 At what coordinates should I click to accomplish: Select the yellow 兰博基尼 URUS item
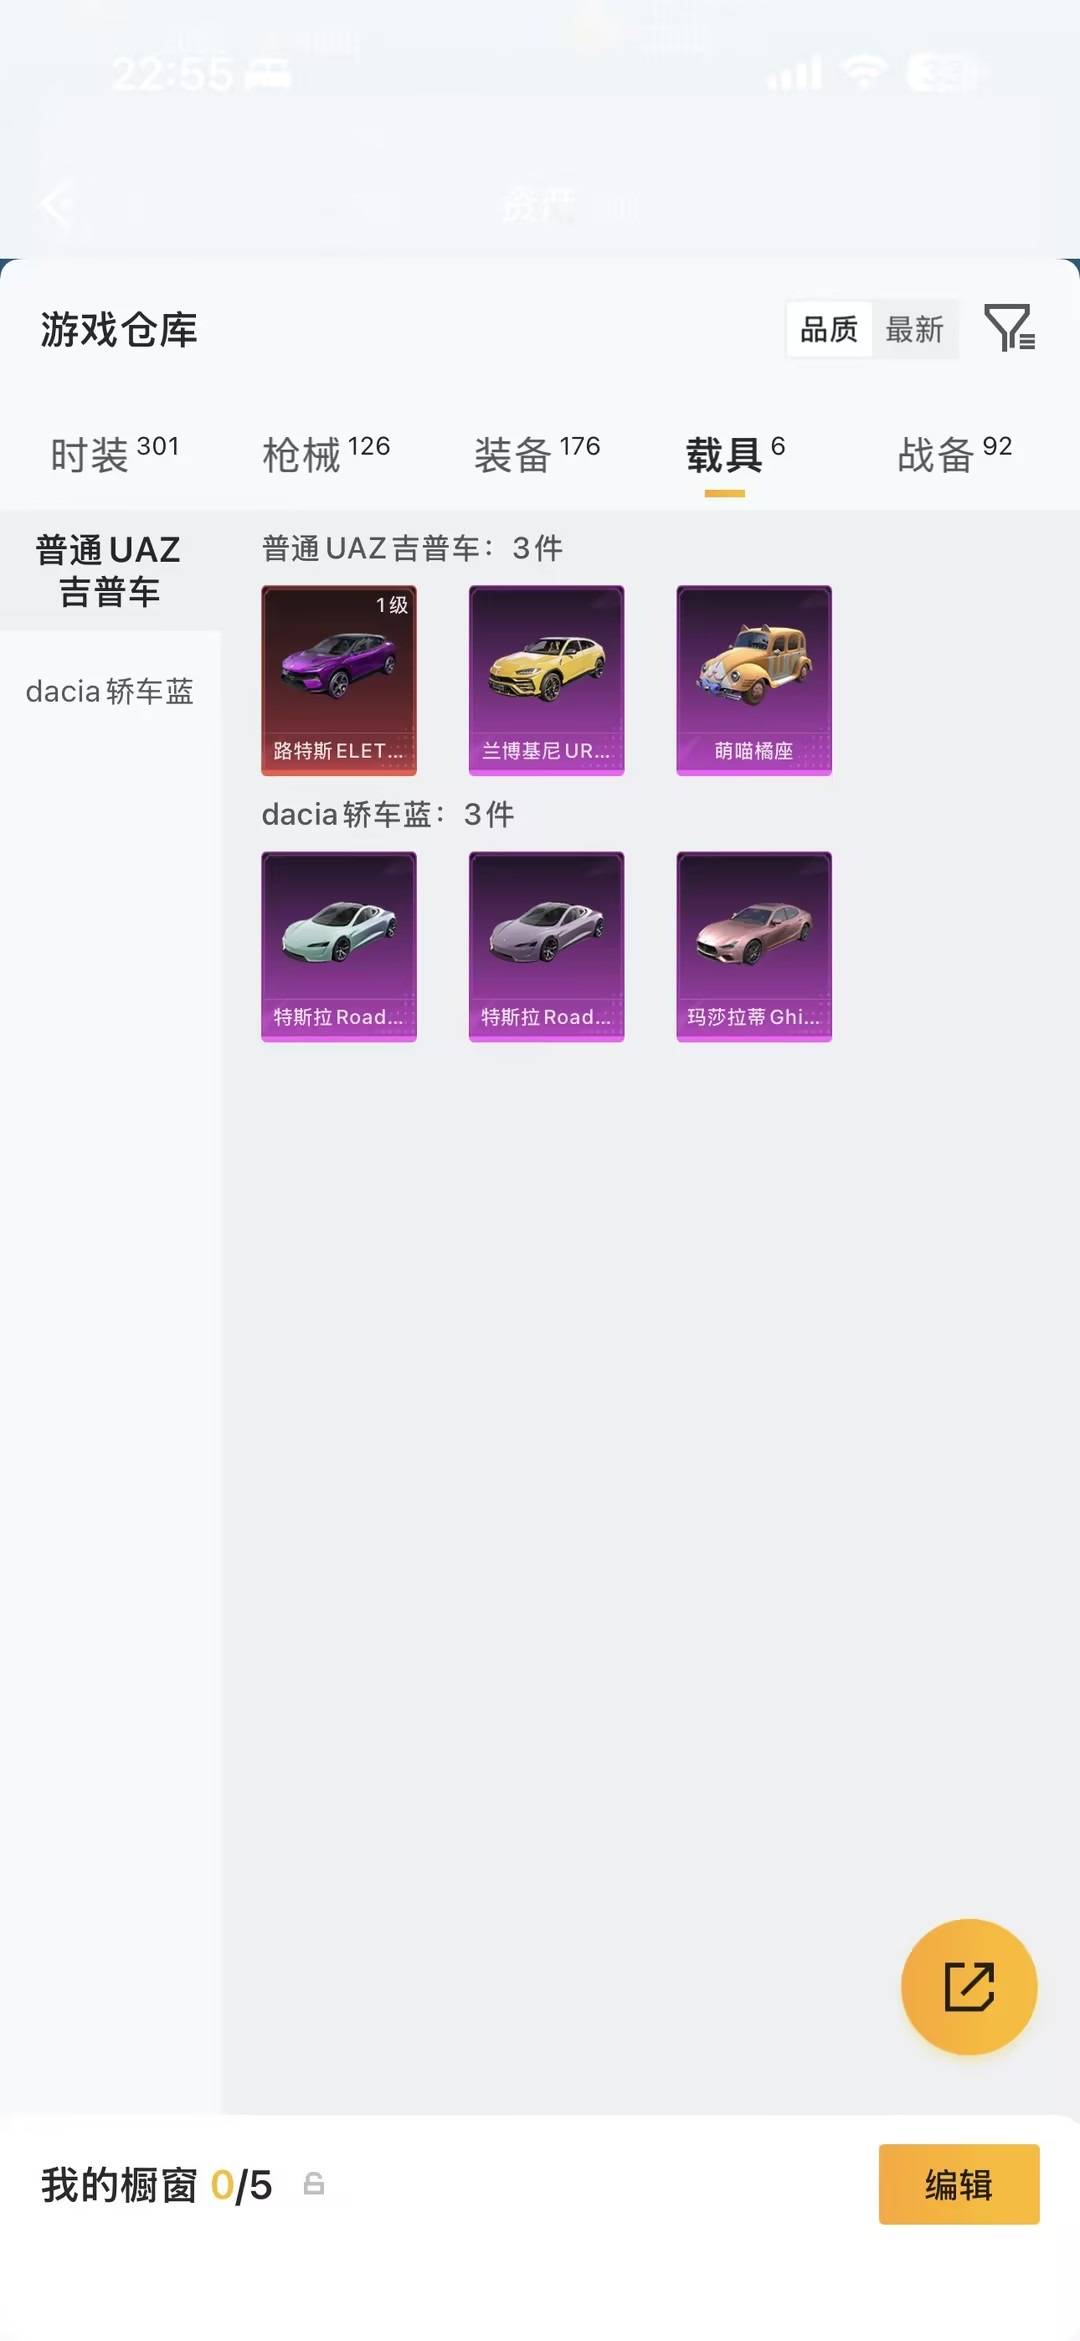pyautogui.click(x=546, y=680)
